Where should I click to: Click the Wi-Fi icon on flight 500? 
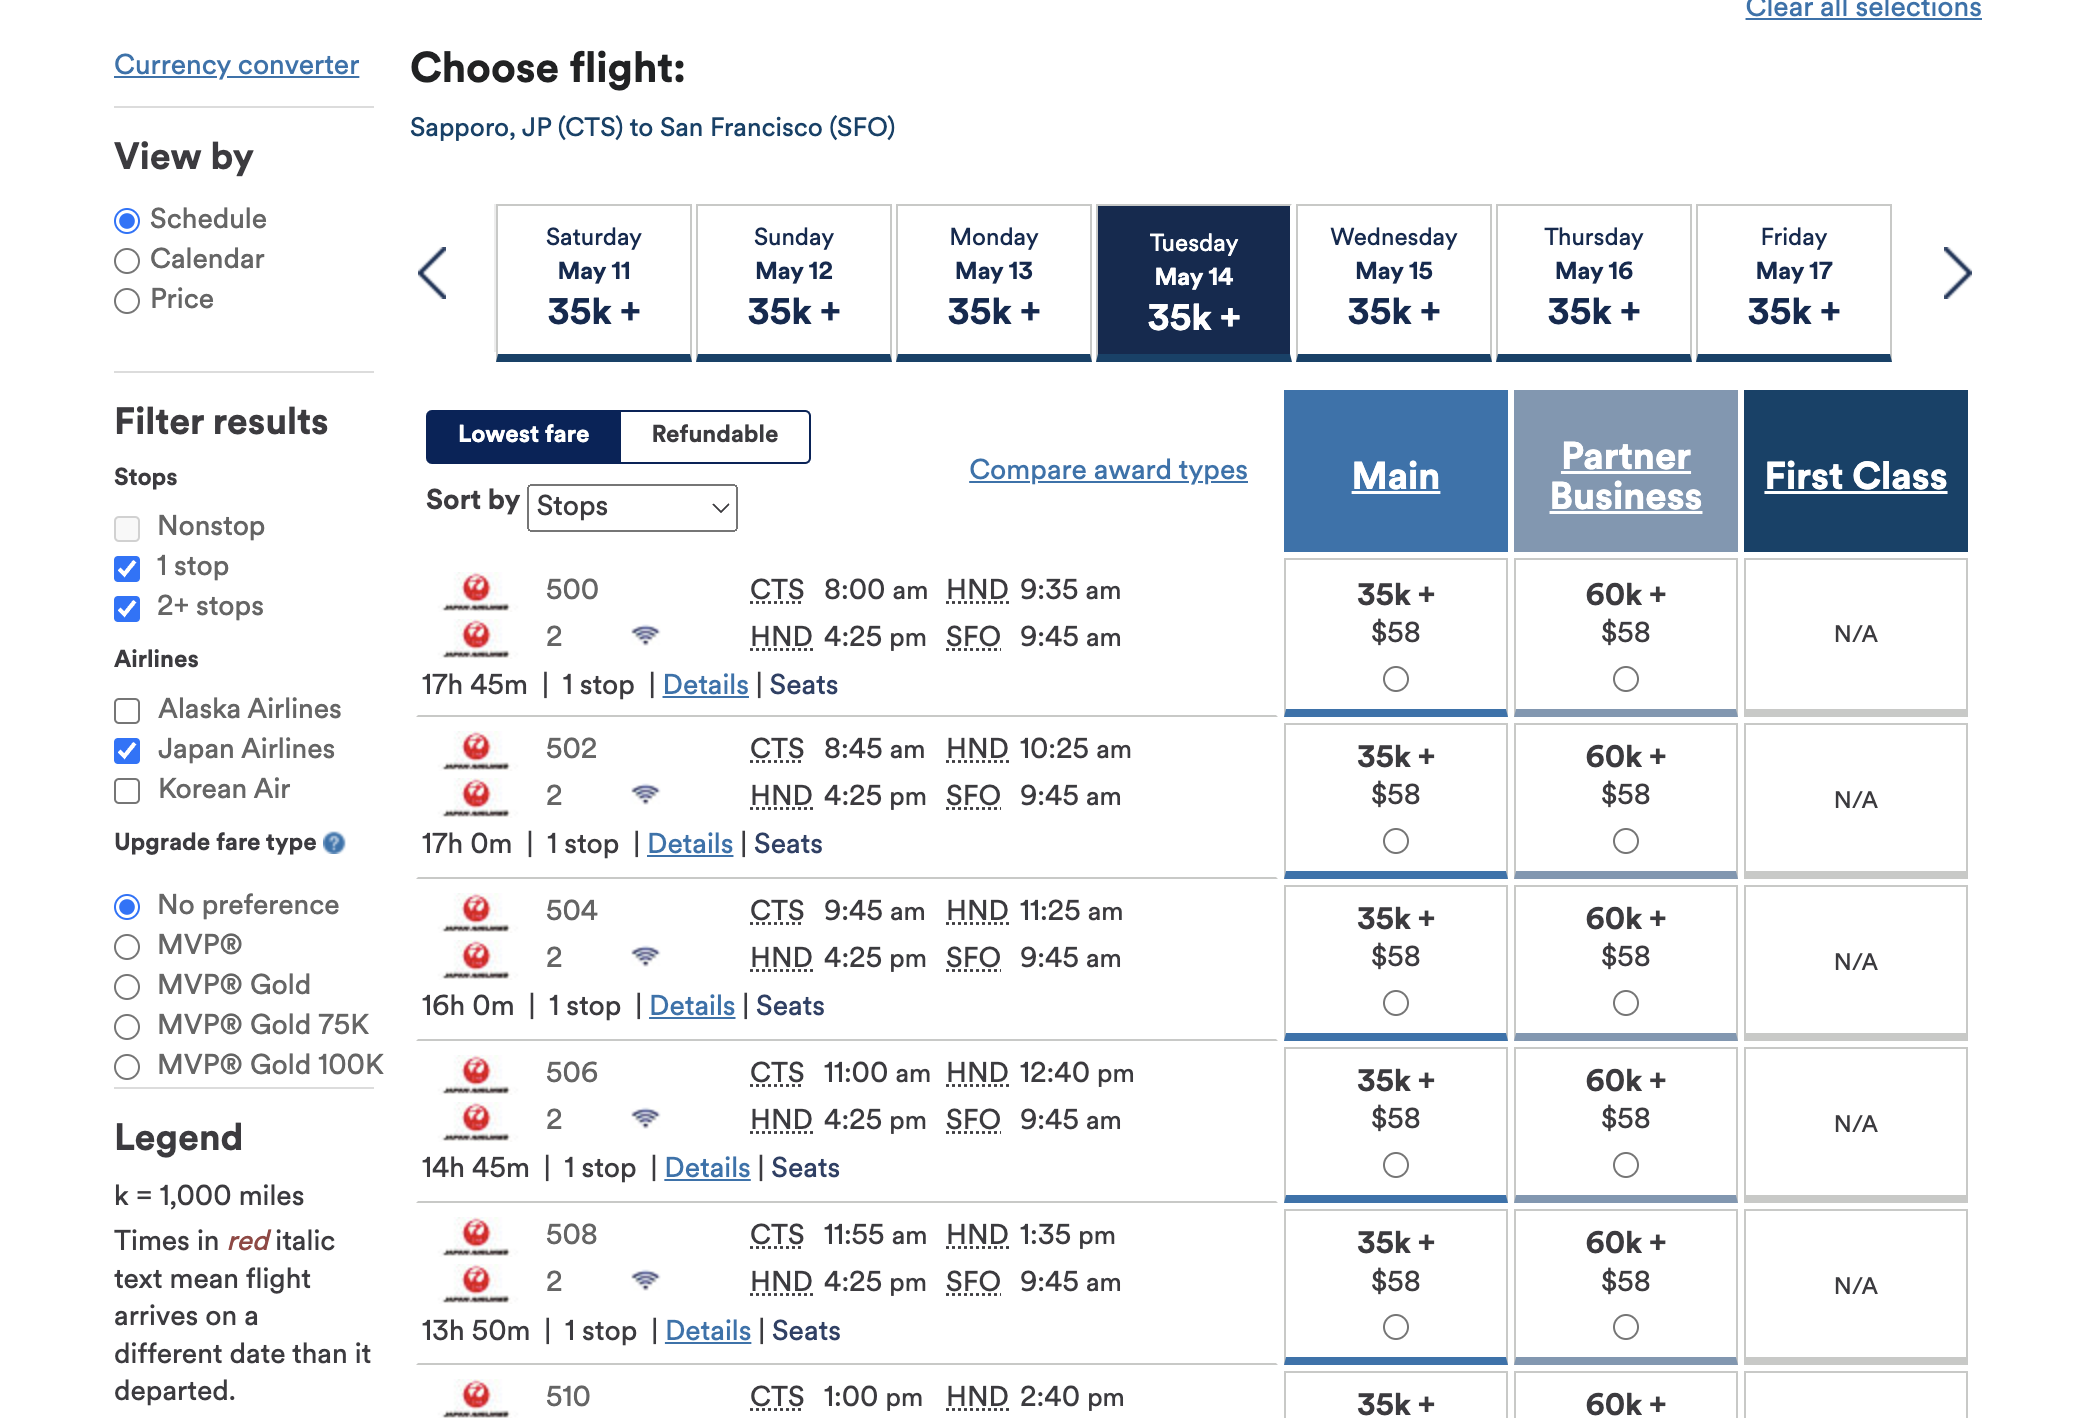[x=646, y=635]
